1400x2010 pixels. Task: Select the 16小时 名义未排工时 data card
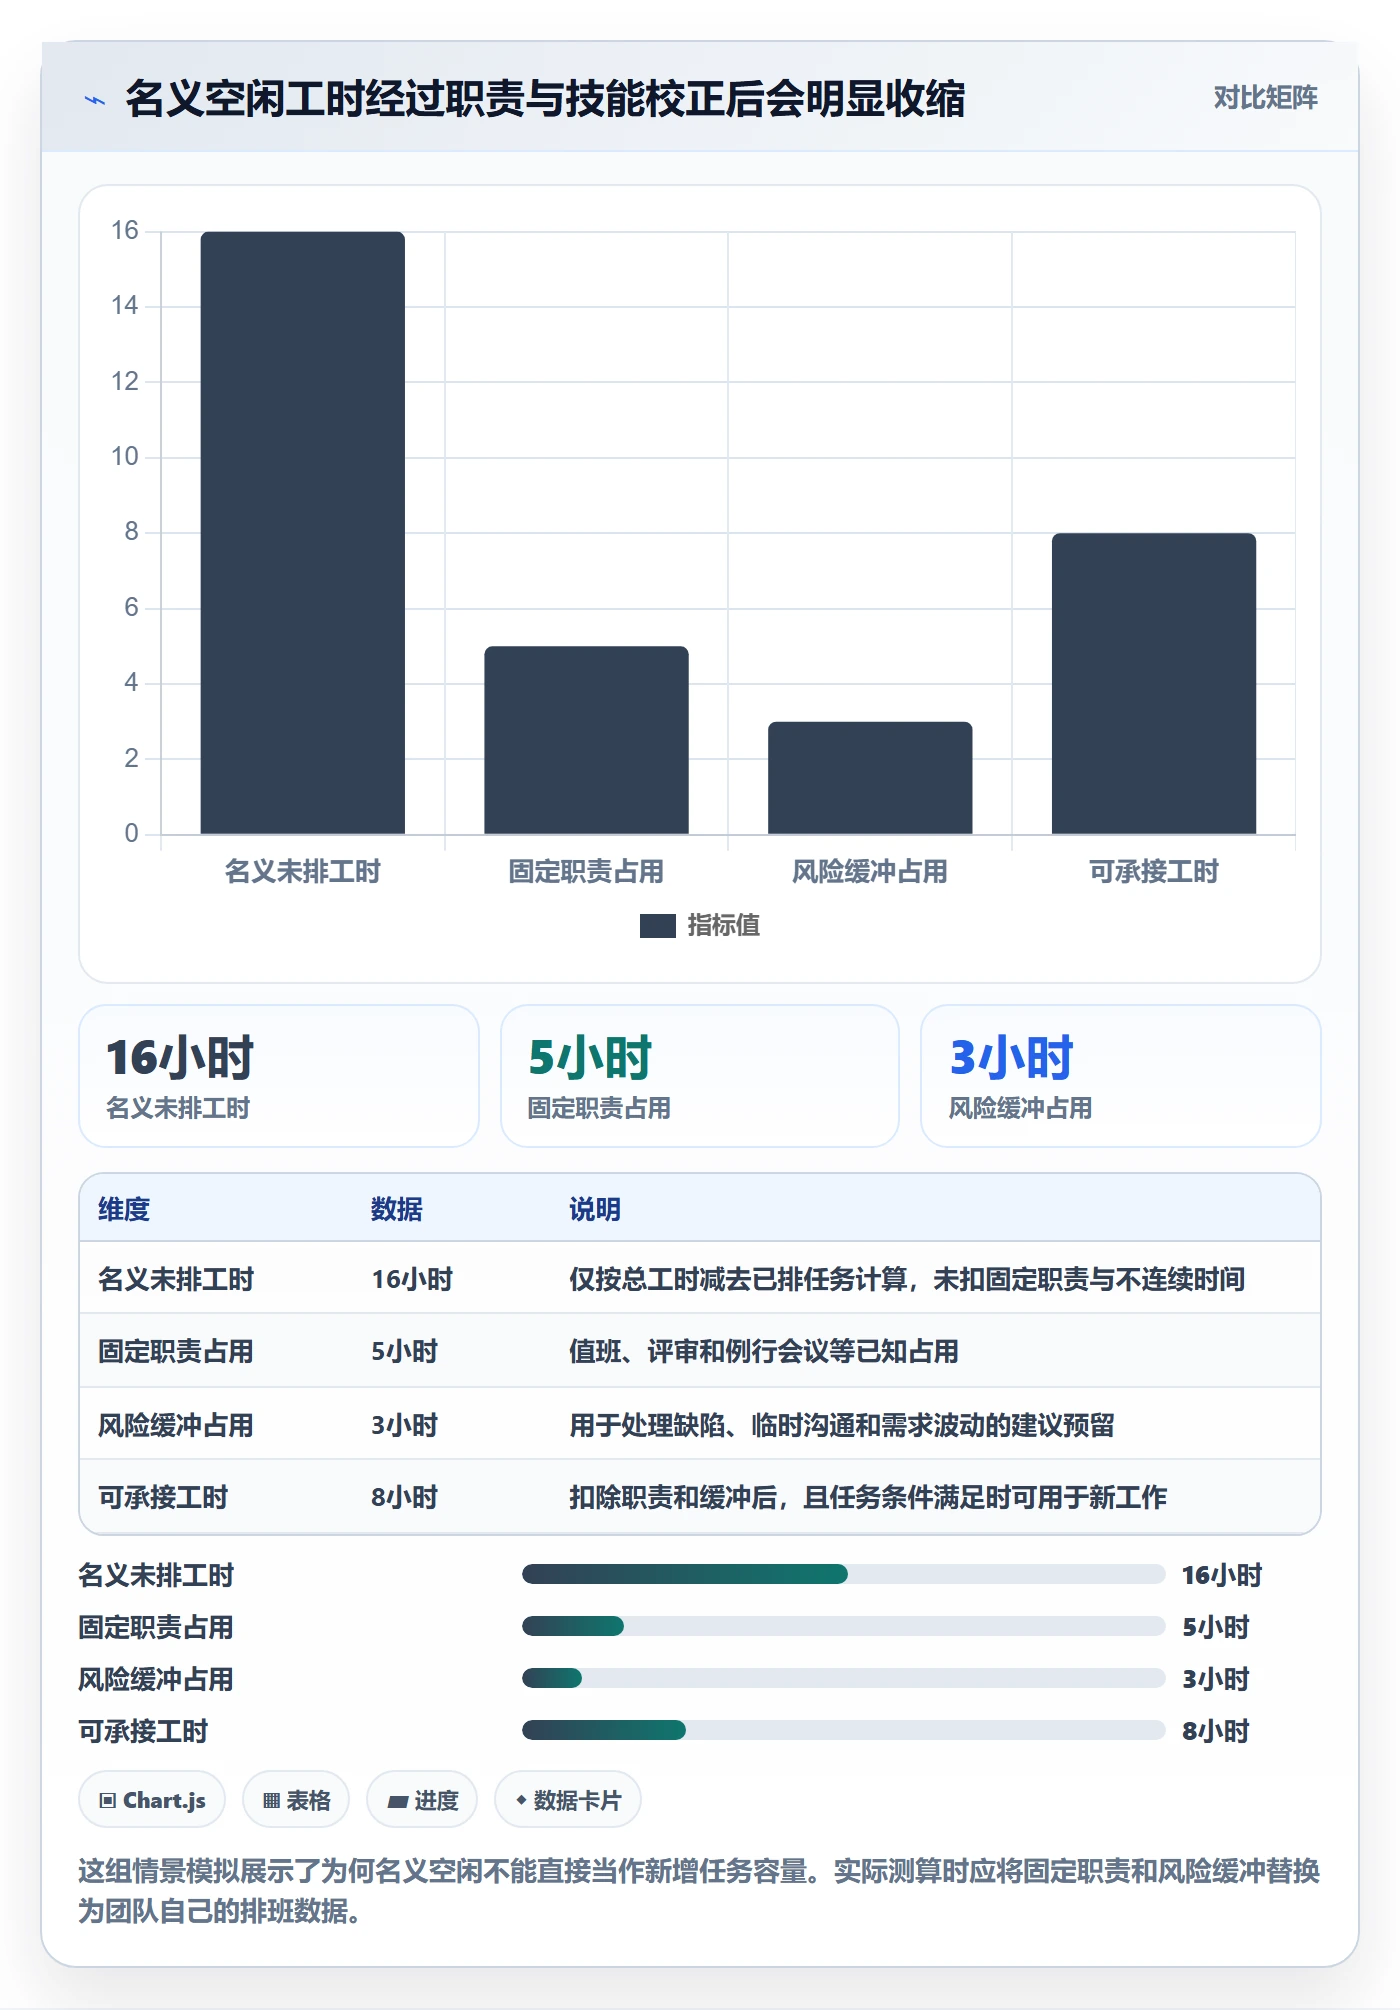(x=279, y=1076)
